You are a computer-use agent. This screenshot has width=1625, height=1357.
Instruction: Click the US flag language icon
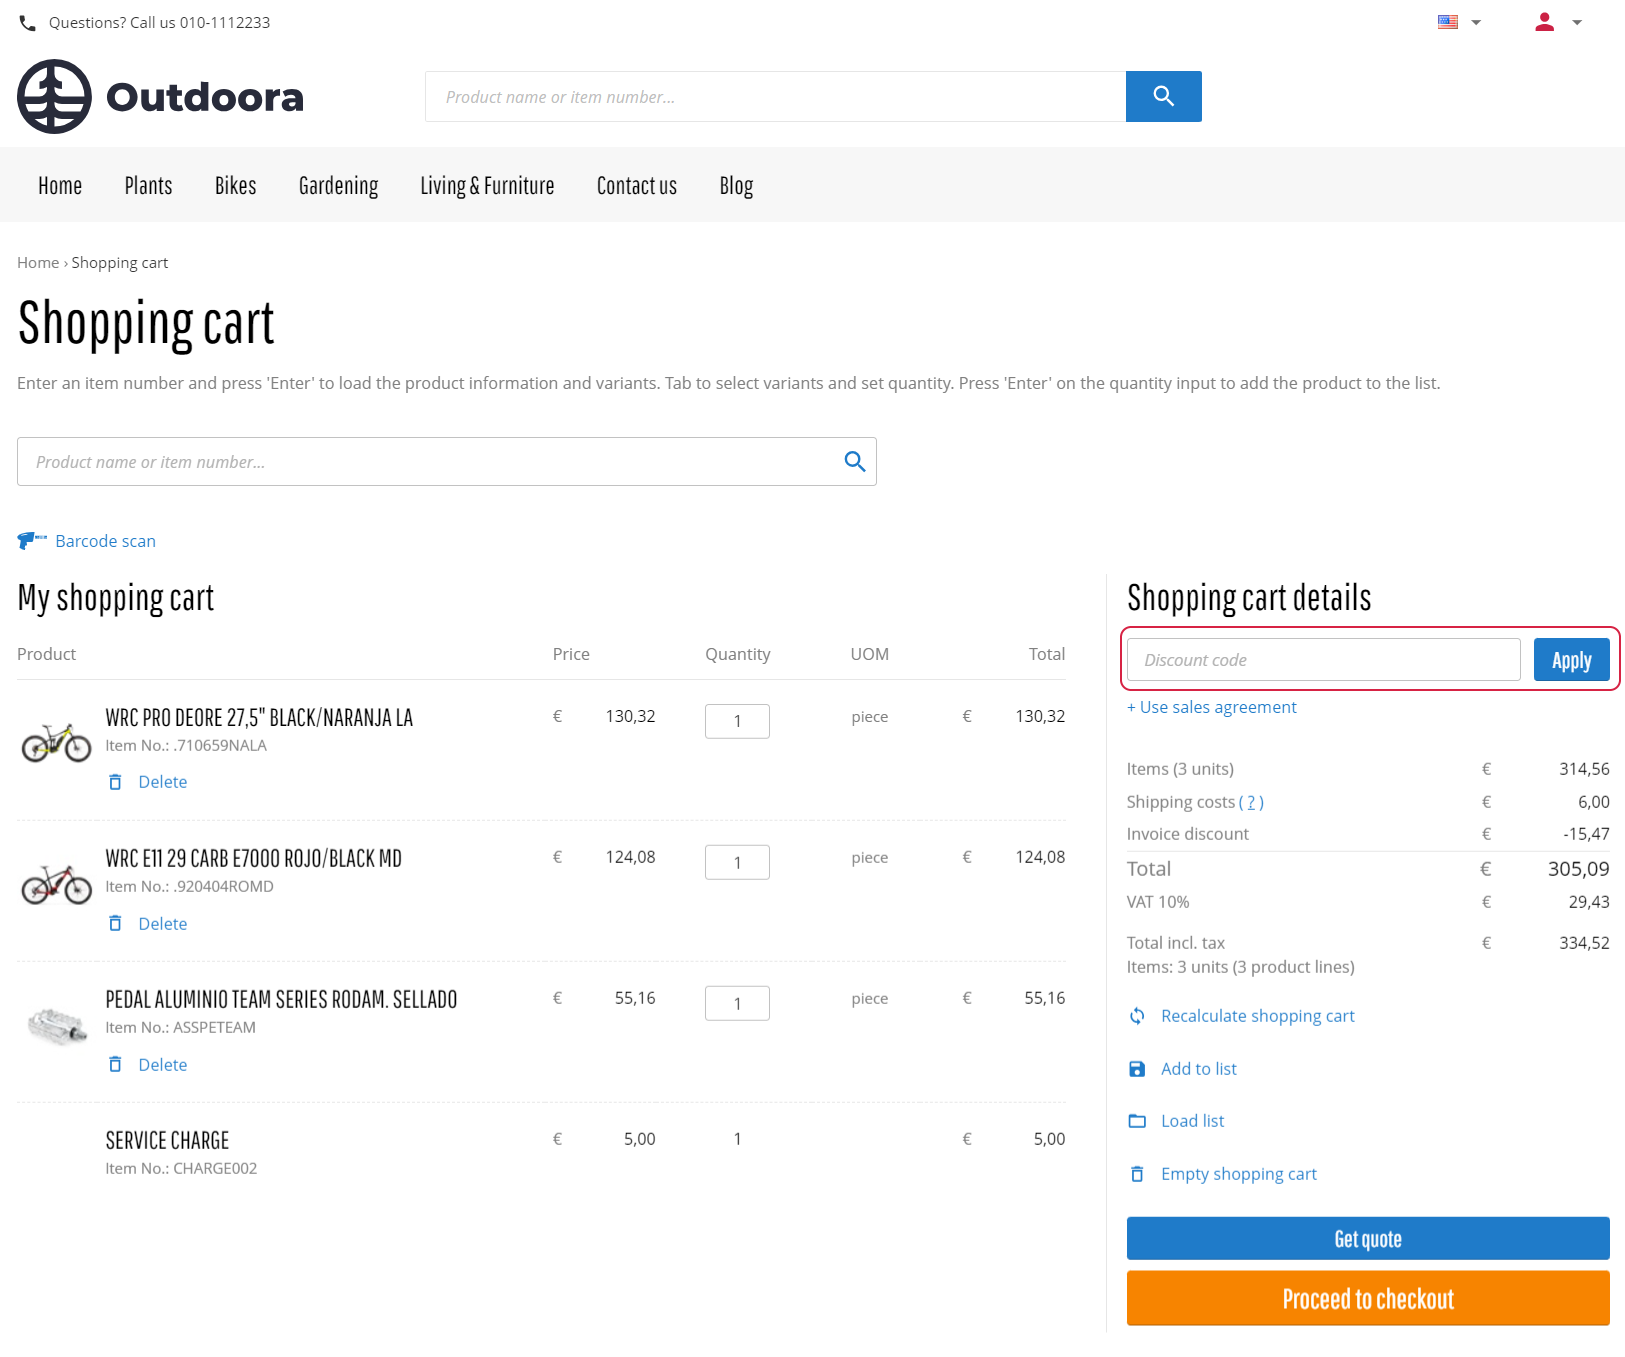pyautogui.click(x=1447, y=22)
